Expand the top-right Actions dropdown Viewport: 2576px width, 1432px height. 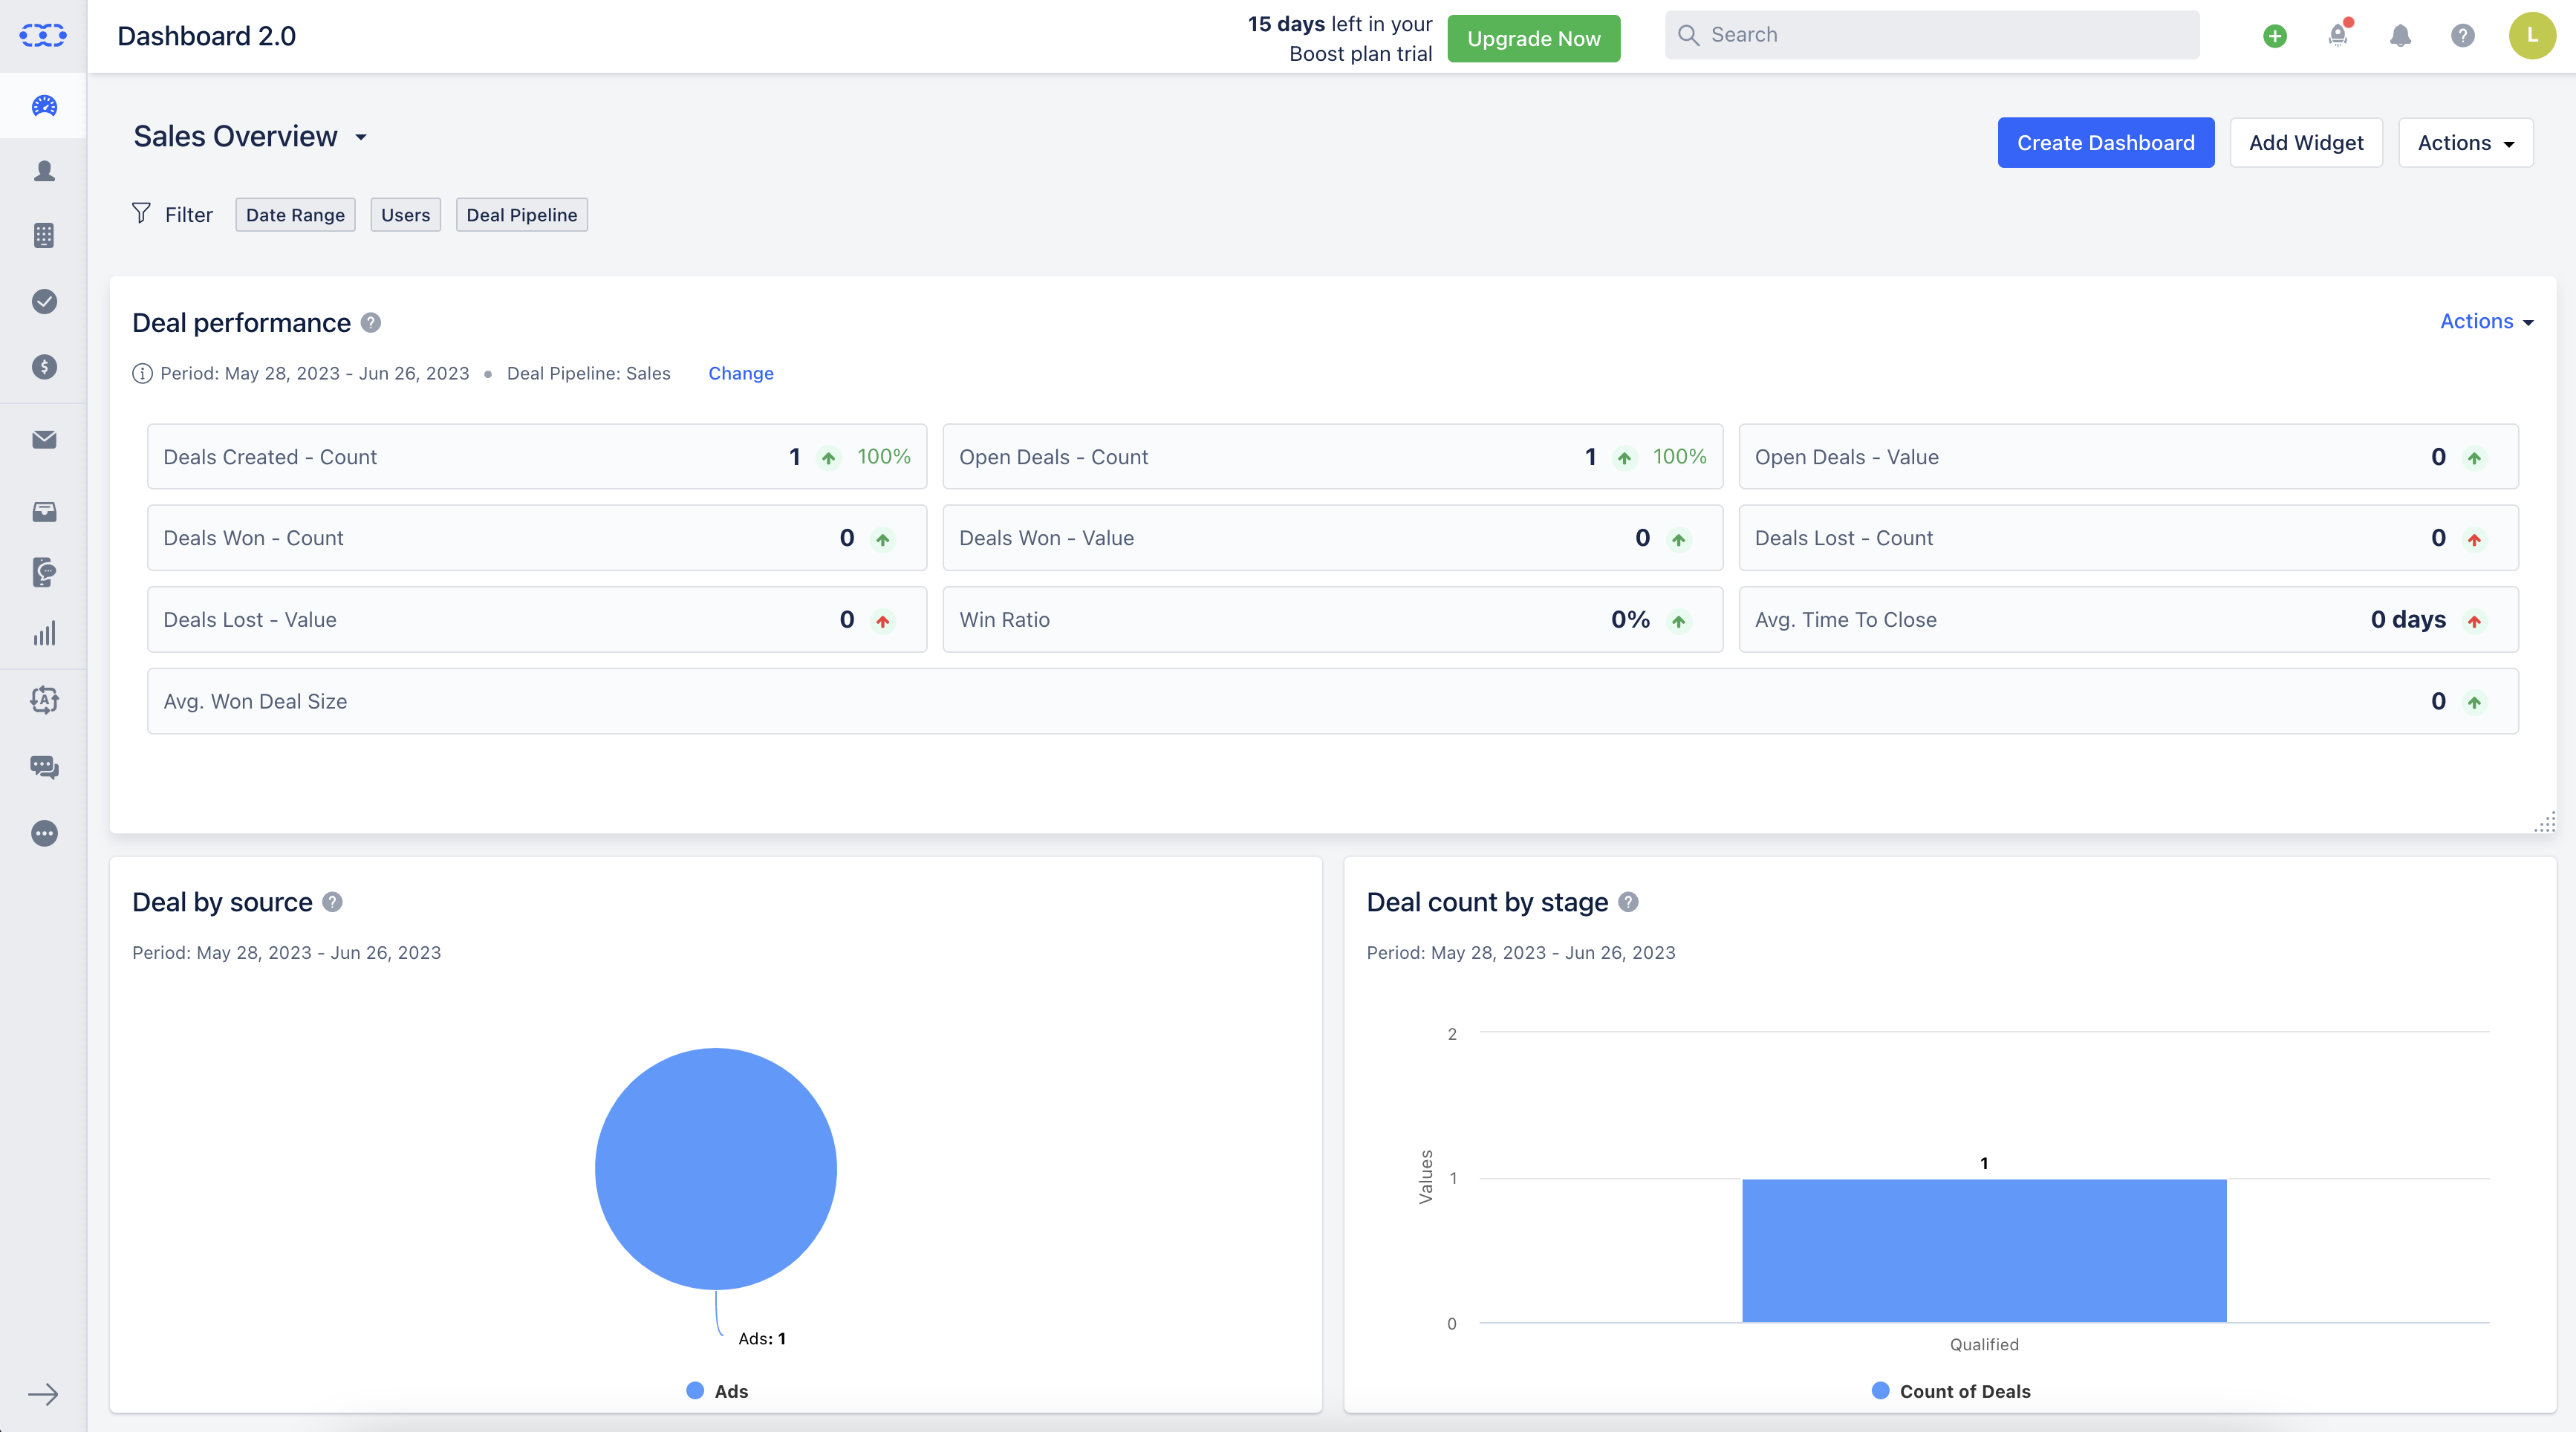[x=2463, y=141]
